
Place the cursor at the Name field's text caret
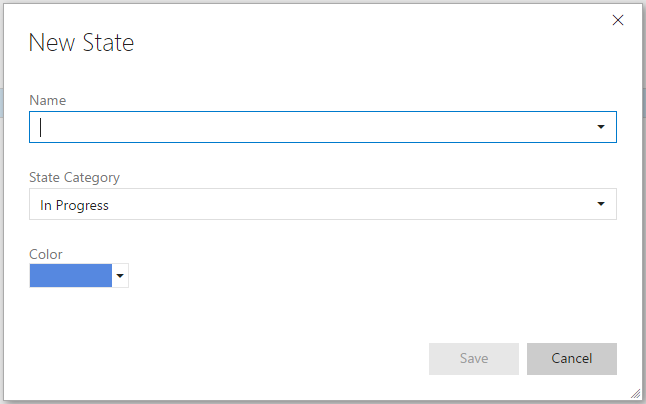[40, 127]
